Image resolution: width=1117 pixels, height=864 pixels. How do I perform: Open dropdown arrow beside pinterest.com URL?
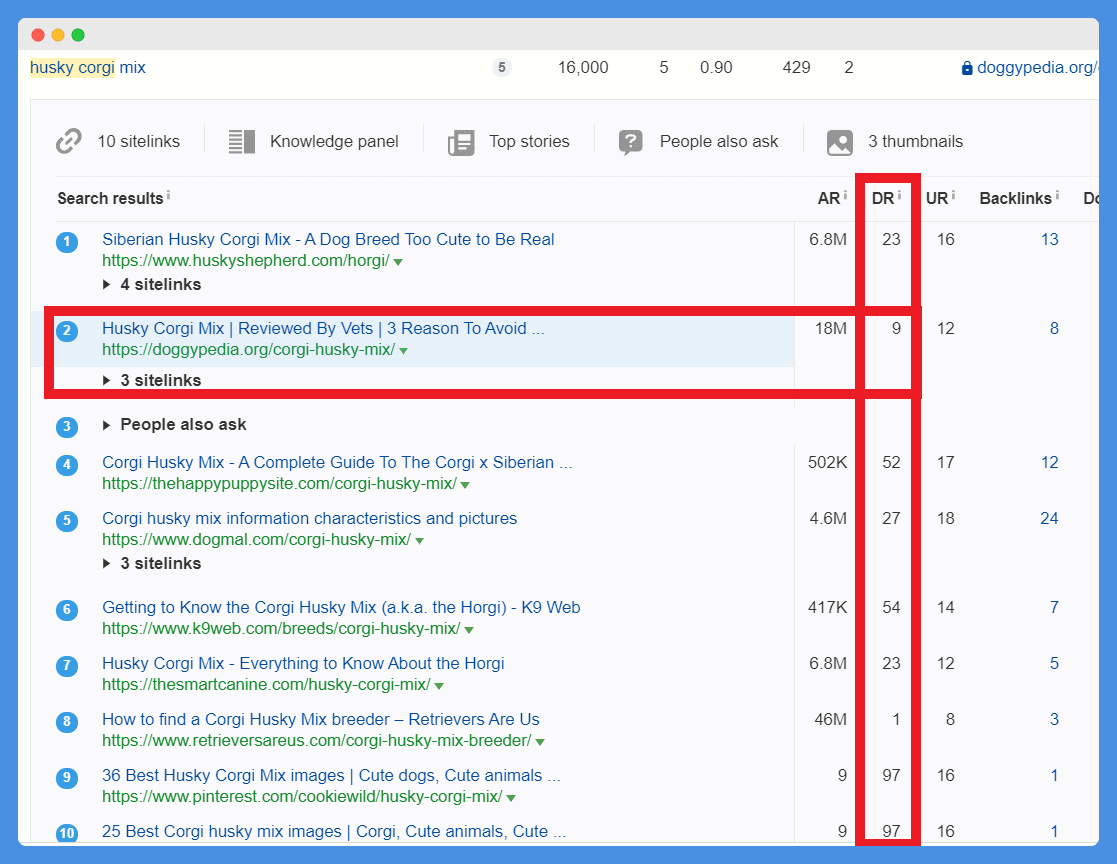(511, 798)
